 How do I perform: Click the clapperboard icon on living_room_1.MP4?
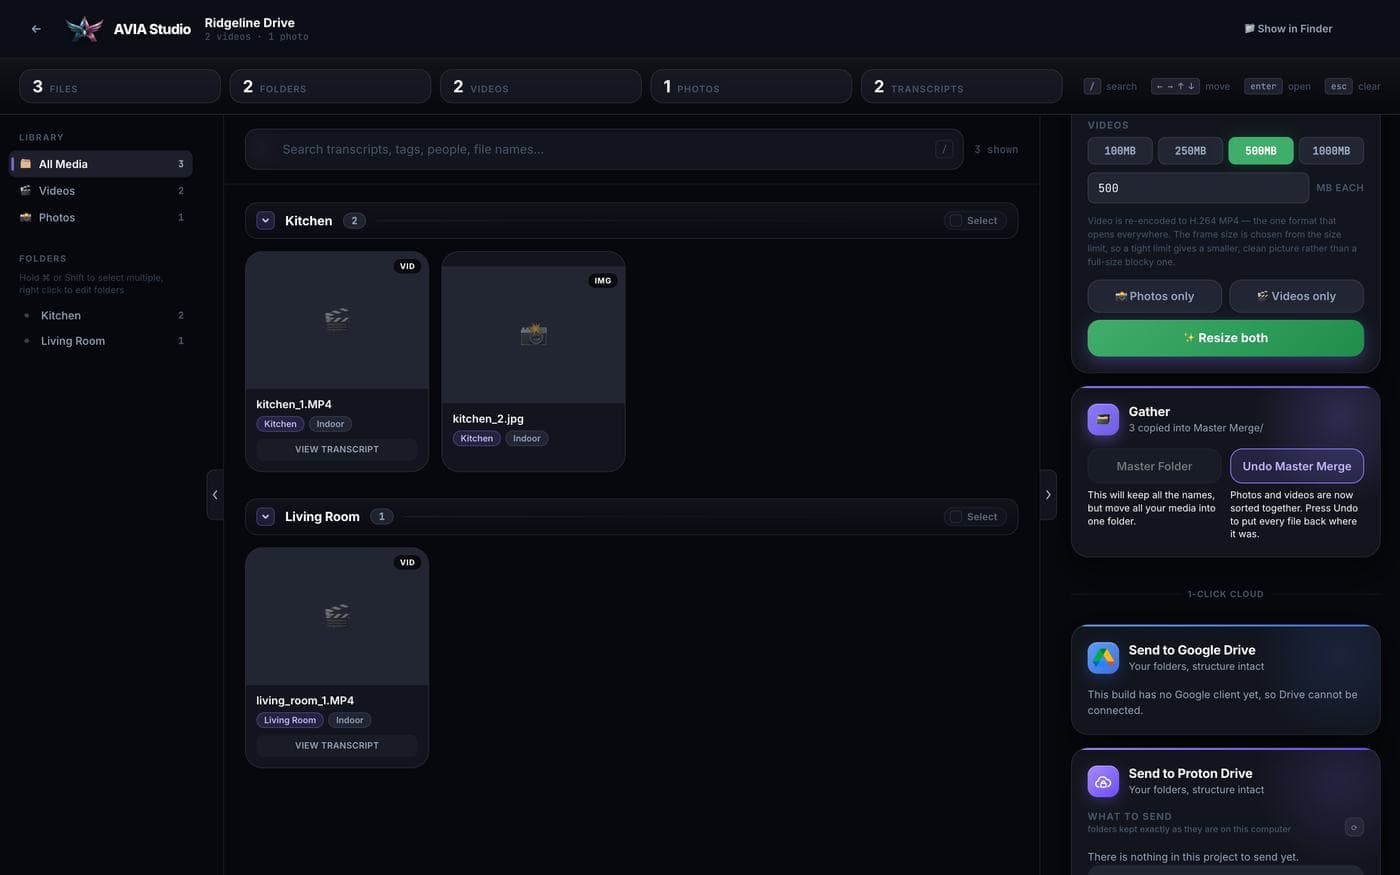point(337,615)
